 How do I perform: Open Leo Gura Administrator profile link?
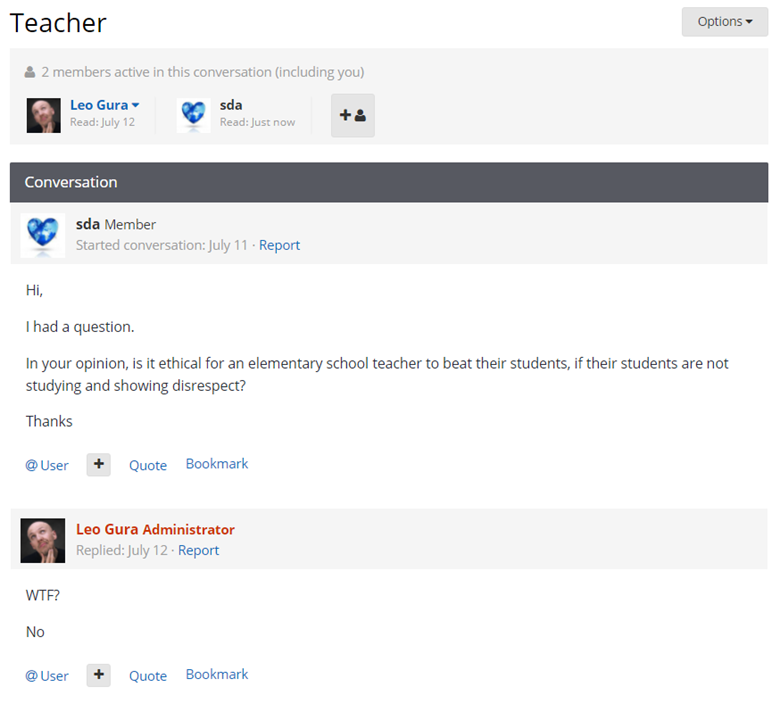(x=155, y=529)
